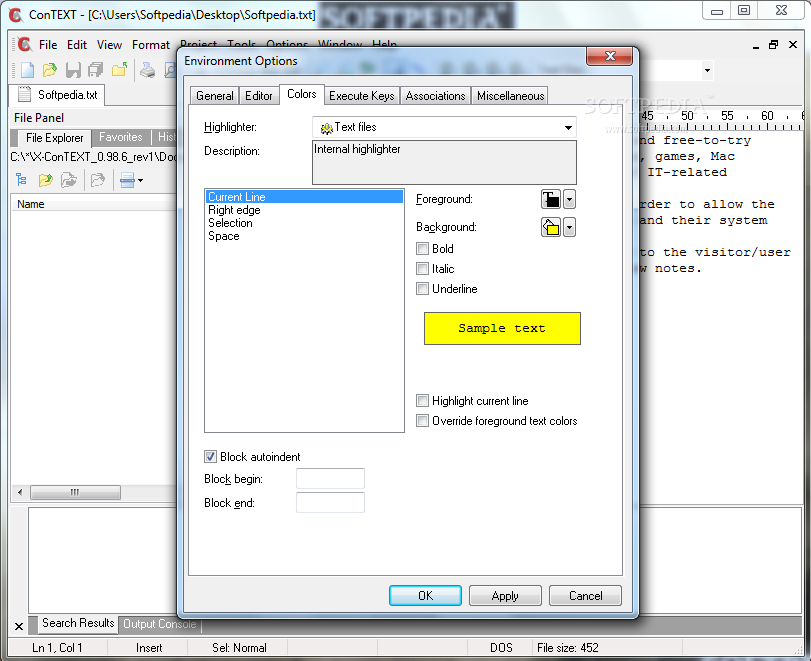The image size is (811, 661).
Task: Click the Foreground color swatch button
Action: (x=551, y=199)
